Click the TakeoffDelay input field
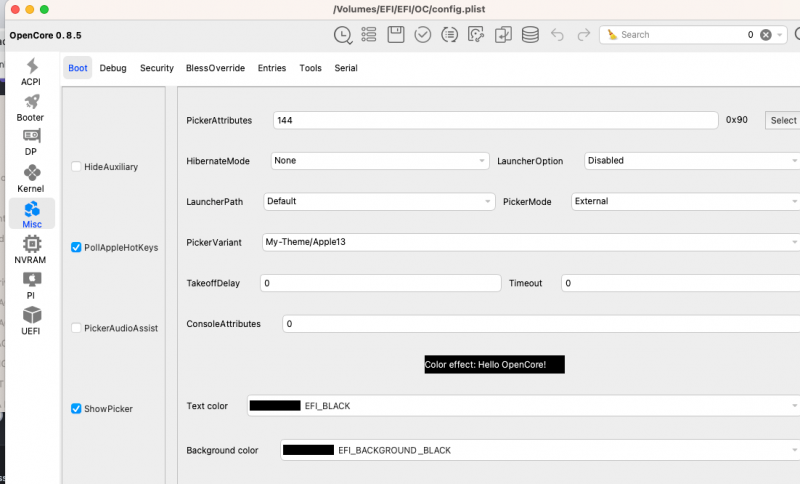The width and height of the screenshot is (800, 484). tap(381, 283)
